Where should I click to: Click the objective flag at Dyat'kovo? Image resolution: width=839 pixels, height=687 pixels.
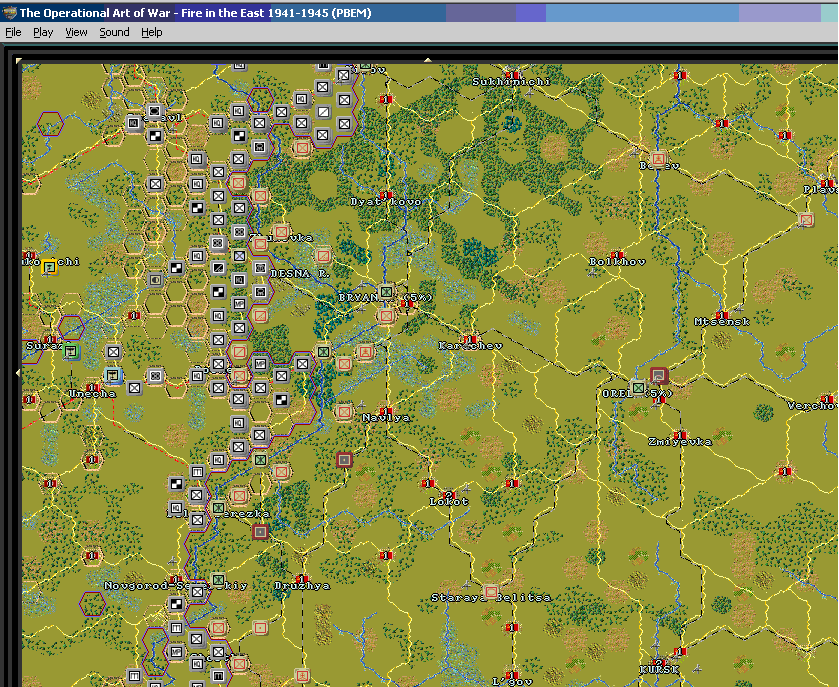click(x=385, y=195)
